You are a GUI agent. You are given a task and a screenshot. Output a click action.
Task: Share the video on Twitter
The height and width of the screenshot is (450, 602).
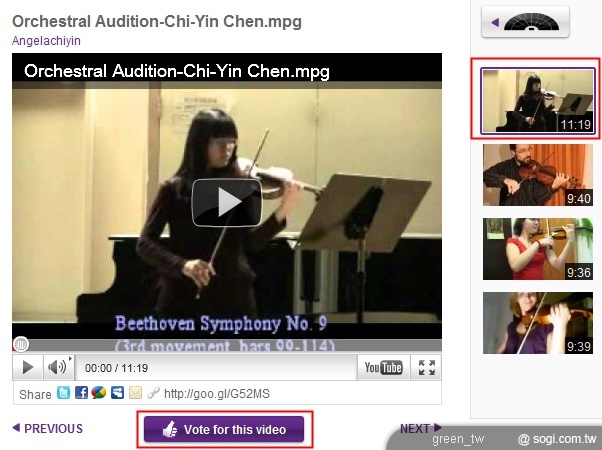click(63, 393)
